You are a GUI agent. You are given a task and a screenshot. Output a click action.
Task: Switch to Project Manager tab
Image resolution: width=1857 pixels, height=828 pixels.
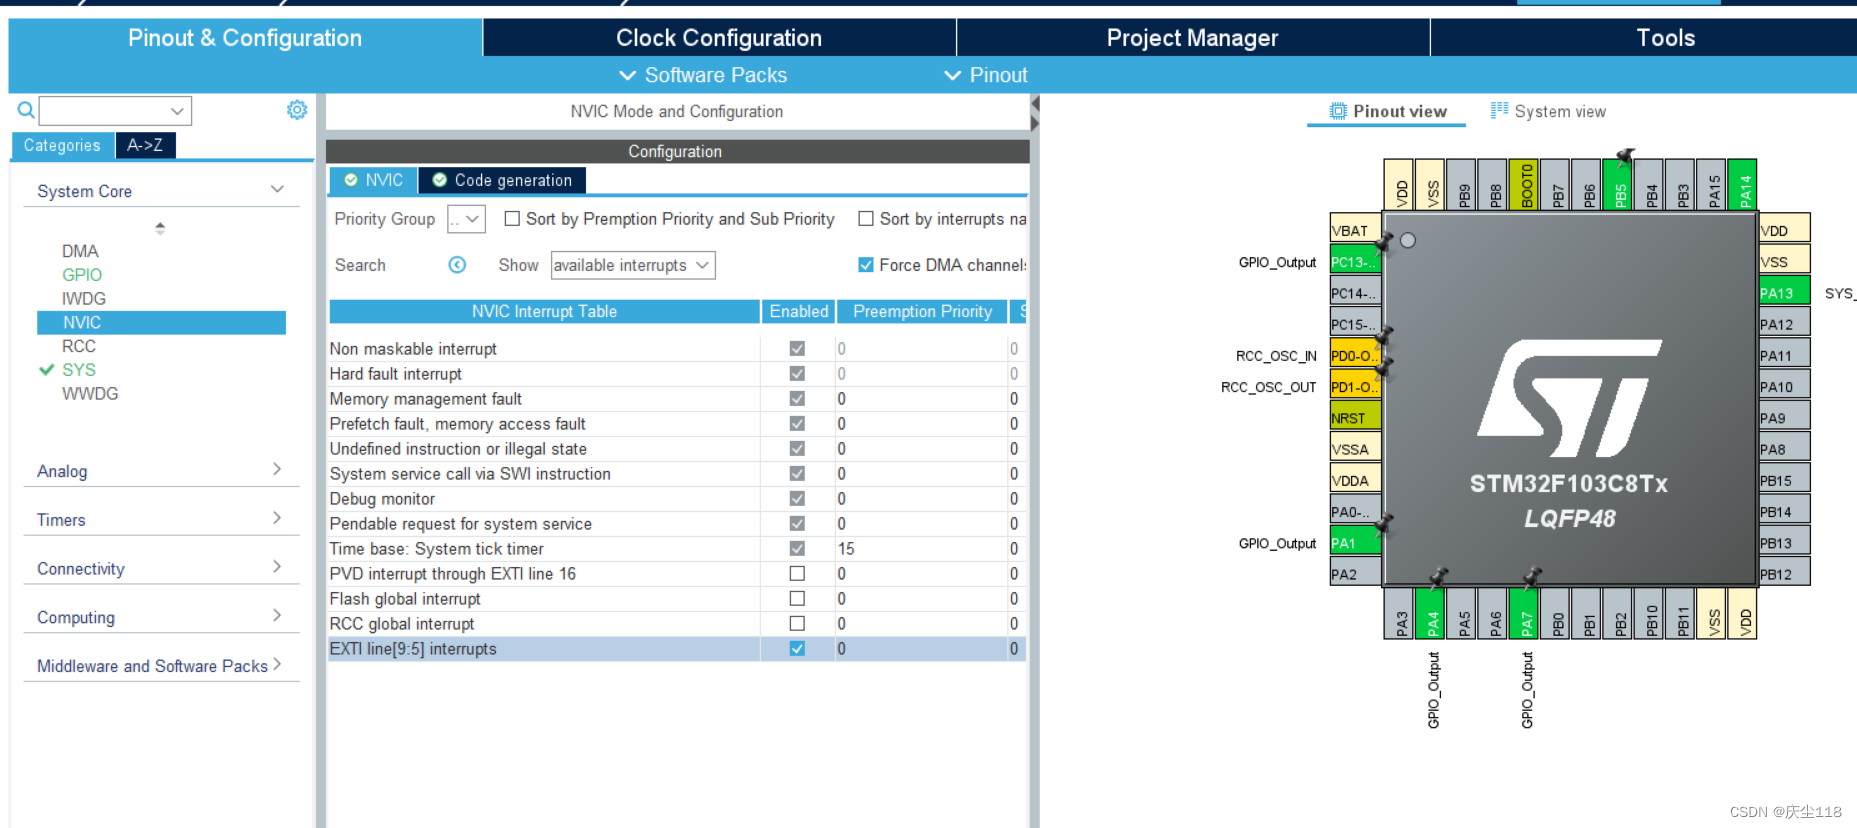tap(1192, 38)
